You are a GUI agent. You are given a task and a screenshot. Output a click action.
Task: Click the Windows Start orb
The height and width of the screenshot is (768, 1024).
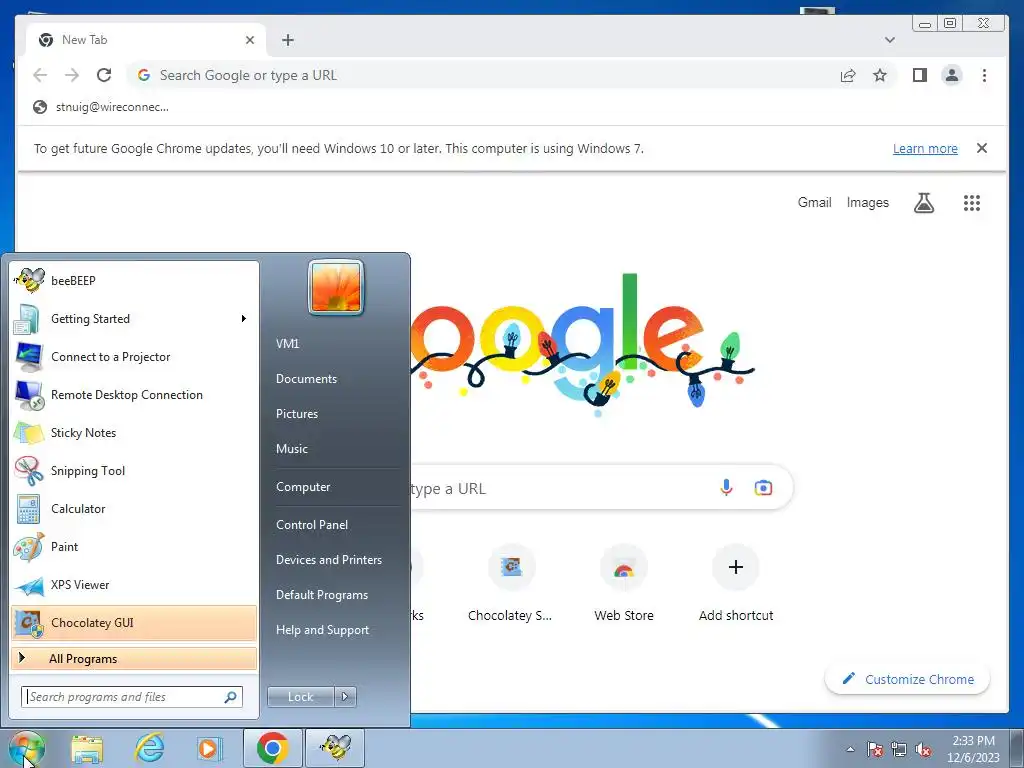coord(27,748)
